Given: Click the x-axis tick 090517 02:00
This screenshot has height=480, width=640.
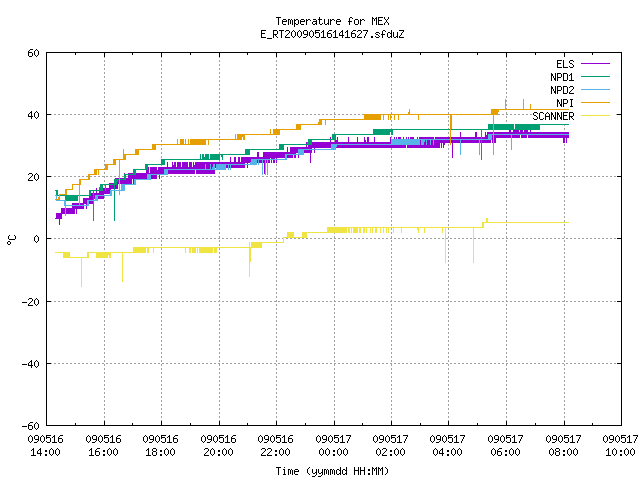Looking at the screenshot, I should (x=391, y=446).
